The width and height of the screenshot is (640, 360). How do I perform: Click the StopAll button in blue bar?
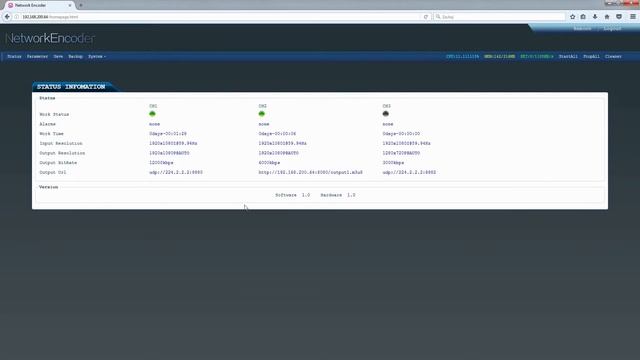click(591, 56)
